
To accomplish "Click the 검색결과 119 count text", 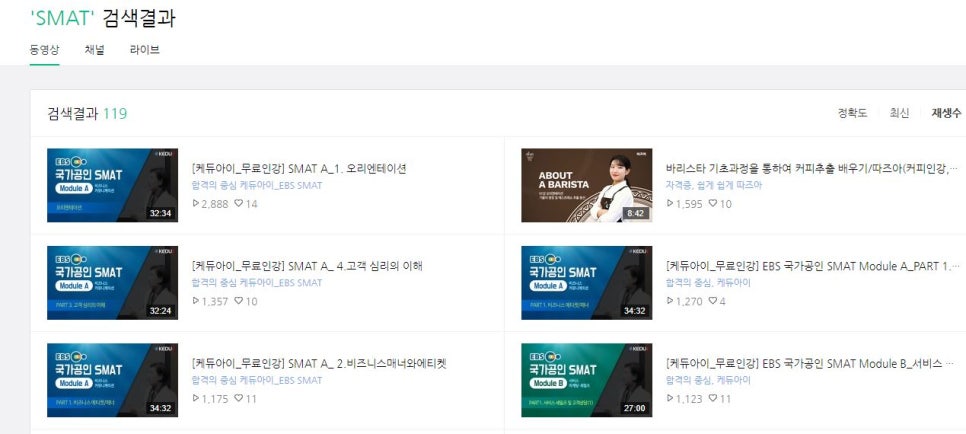I will pos(87,113).
